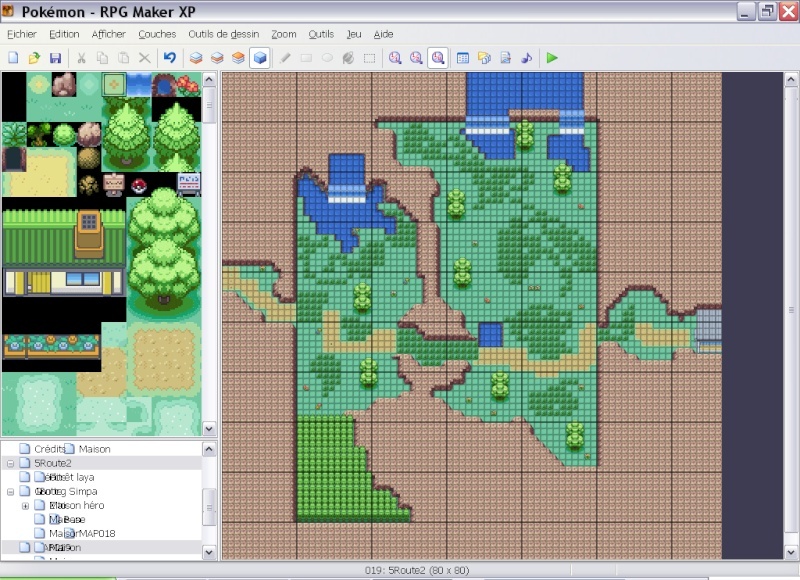
Task: Click the small square blue pond on the map
Action: click(x=490, y=335)
